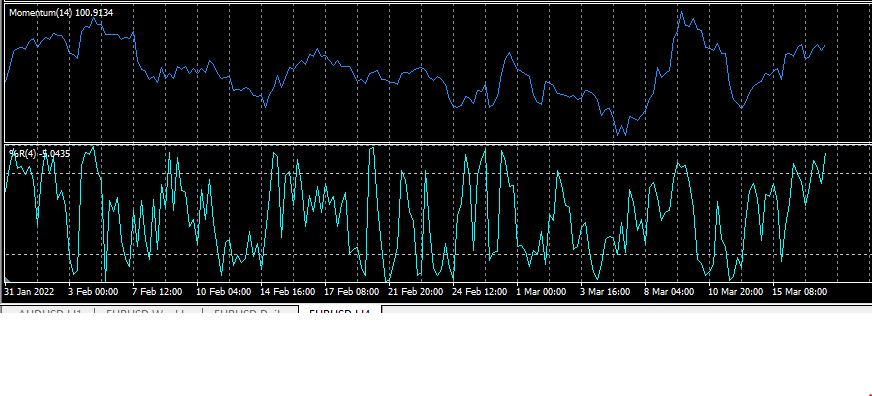The height and width of the screenshot is (396, 872).
Task: Click the 1 Mar 00:00 time label
Action: [541, 291]
